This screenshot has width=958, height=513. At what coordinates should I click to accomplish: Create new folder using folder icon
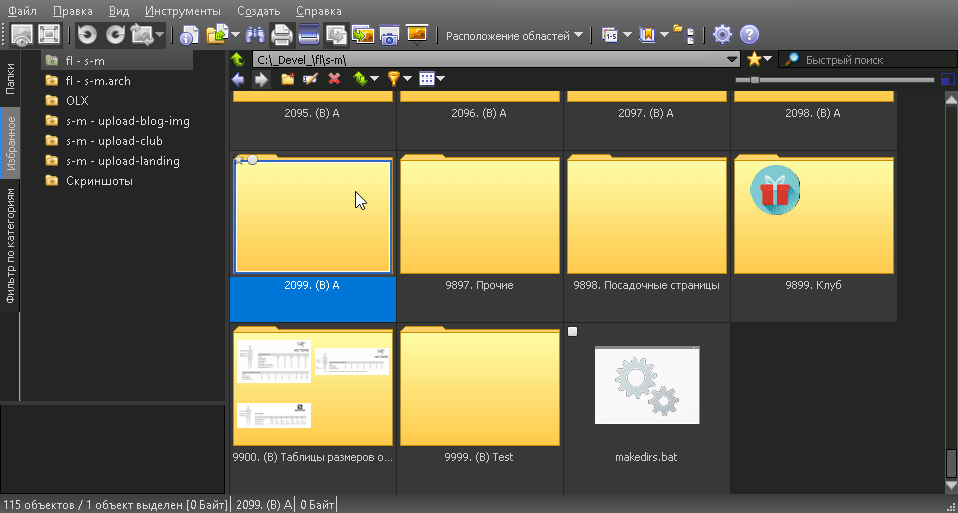pyautogui.click(x=287, y=78)
